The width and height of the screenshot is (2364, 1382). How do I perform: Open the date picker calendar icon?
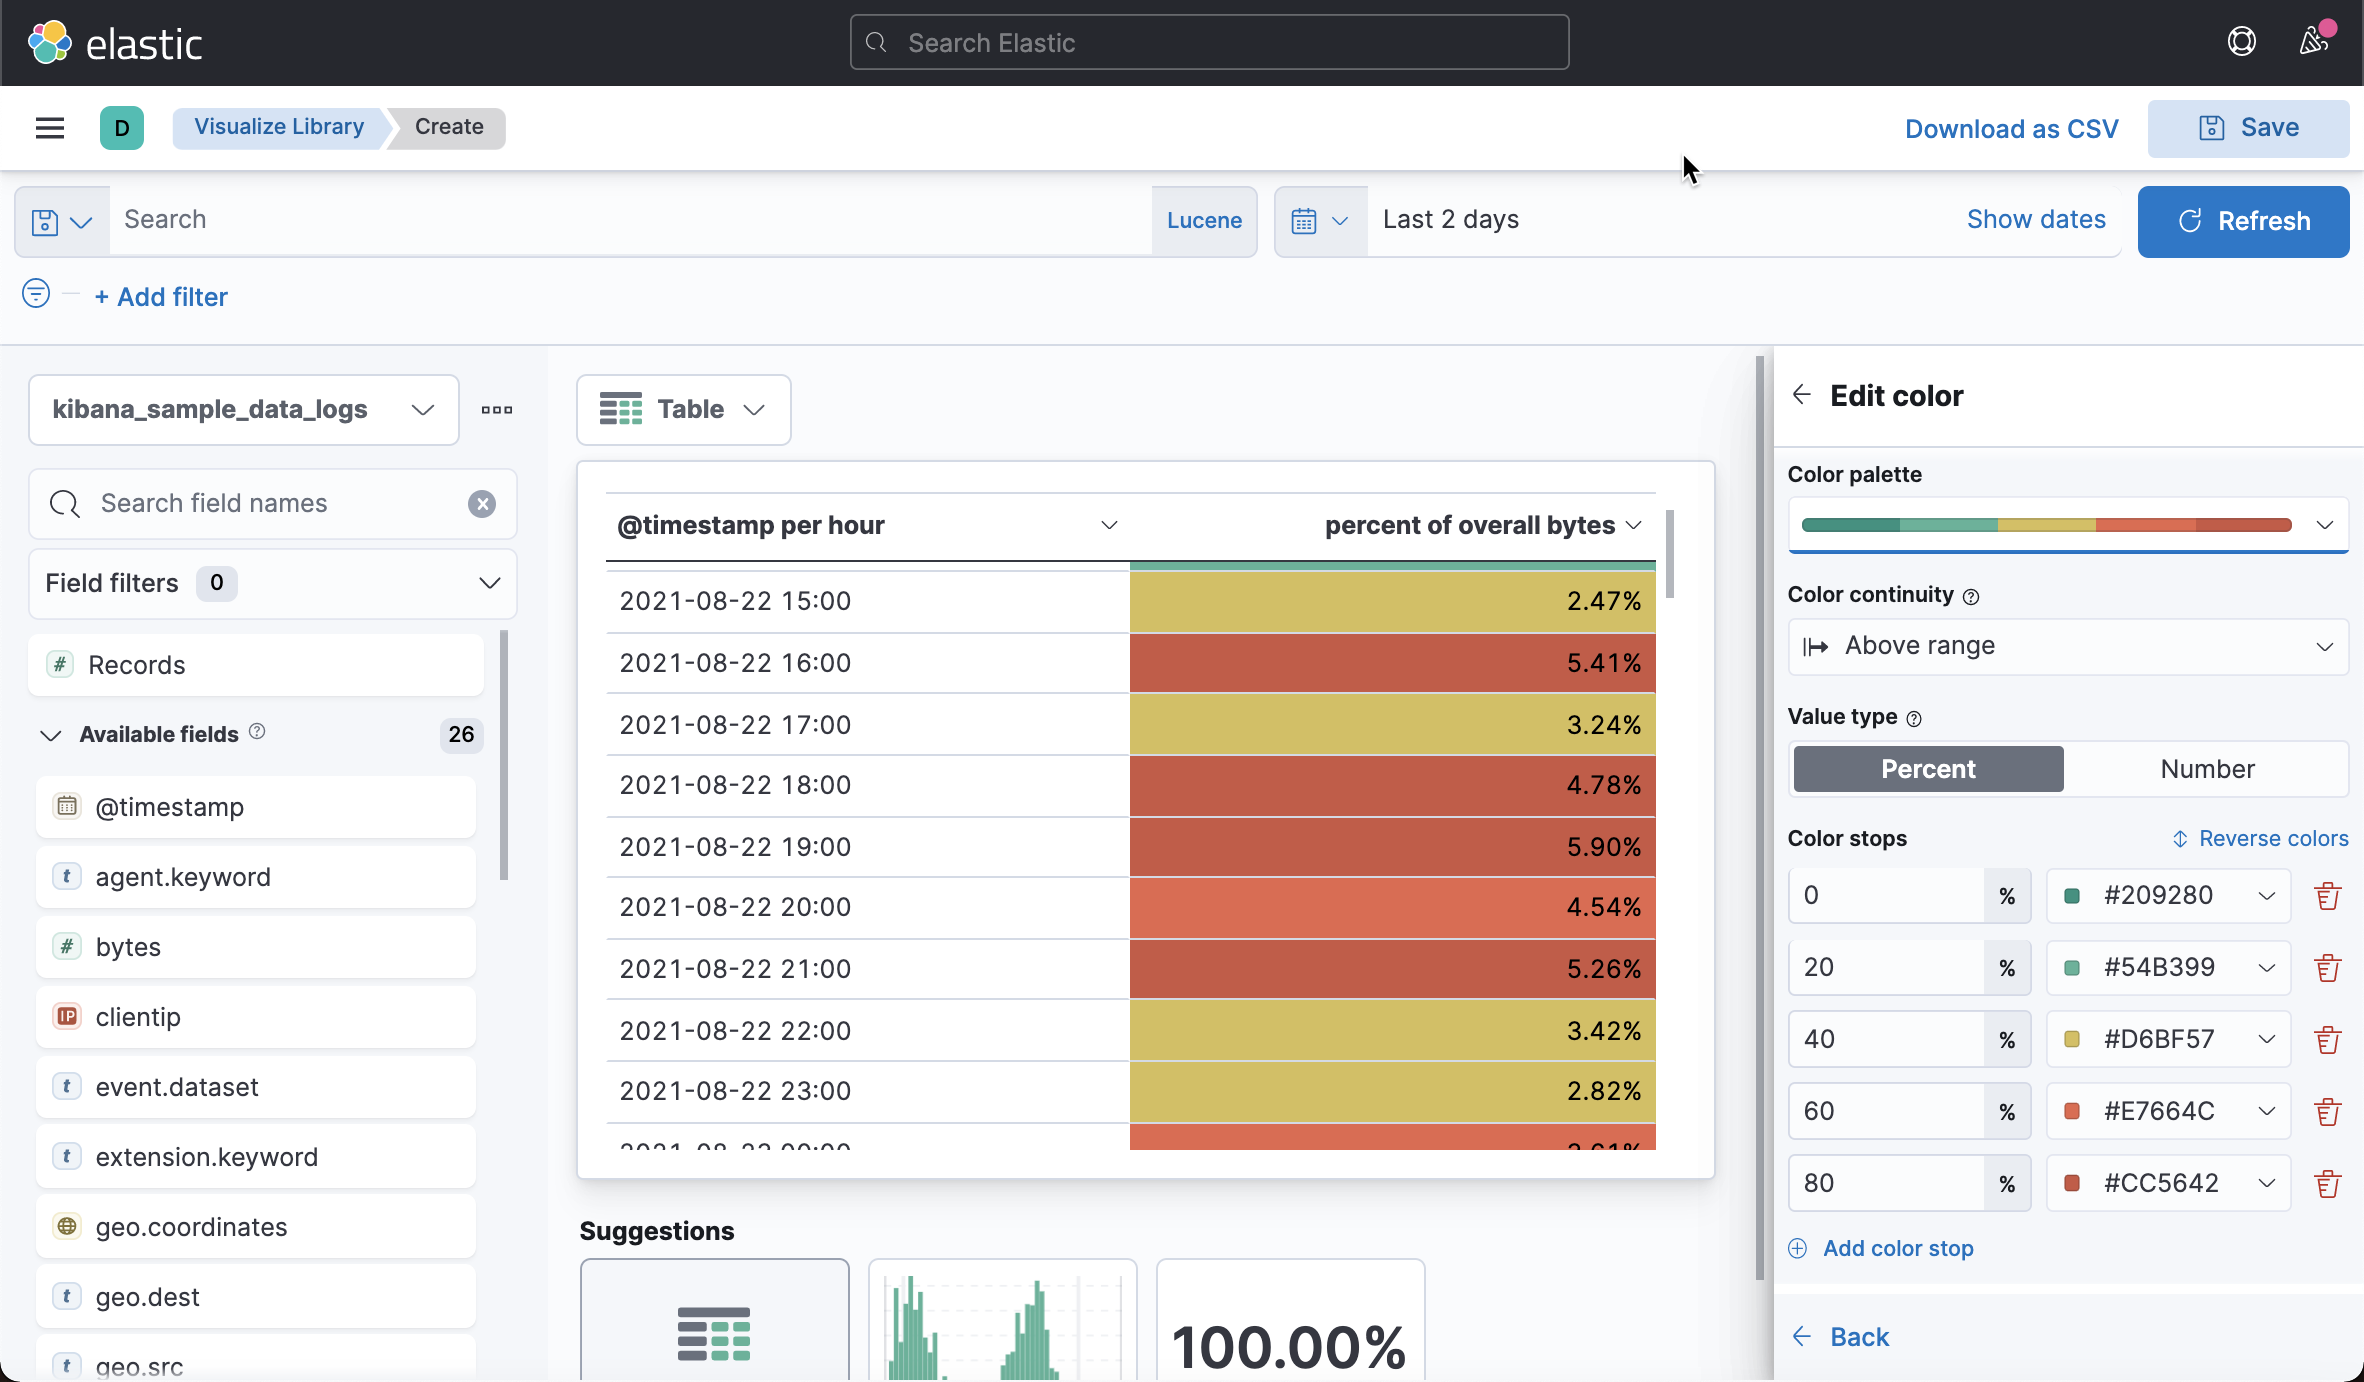[1319, 220]
